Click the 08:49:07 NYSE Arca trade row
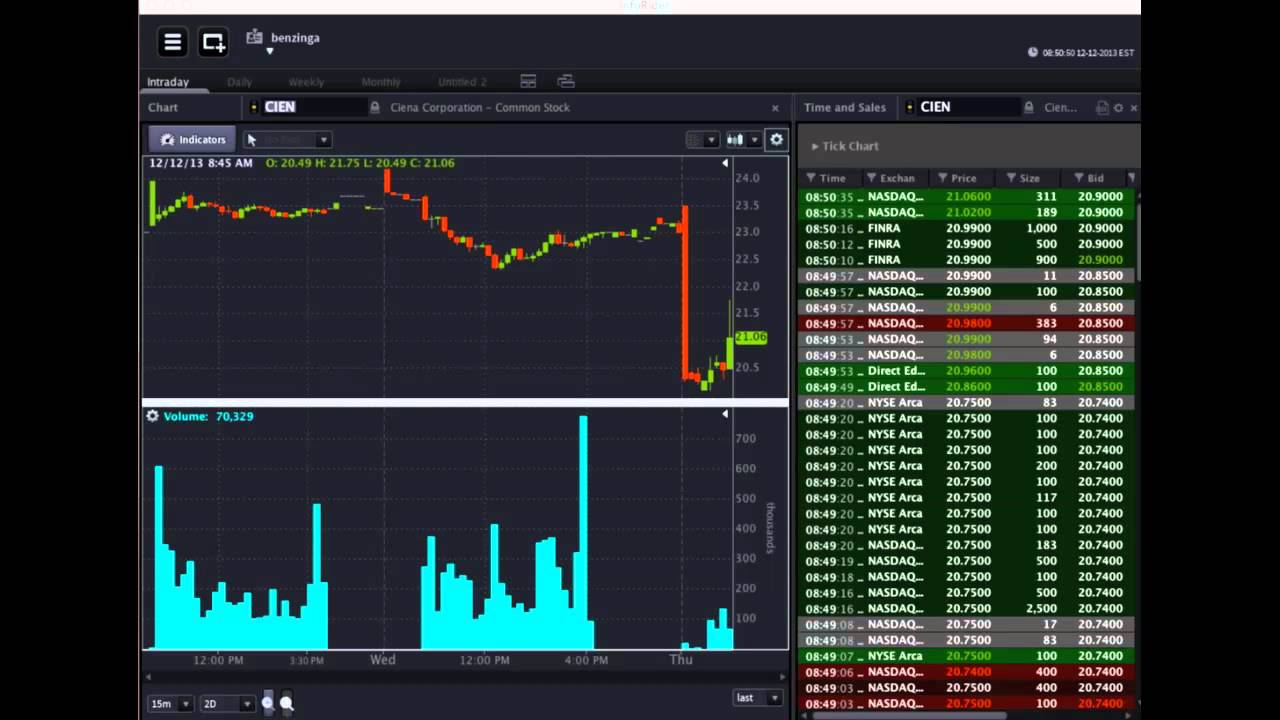Viewport: 1280px width, 720px height. [x=967, y=656]
